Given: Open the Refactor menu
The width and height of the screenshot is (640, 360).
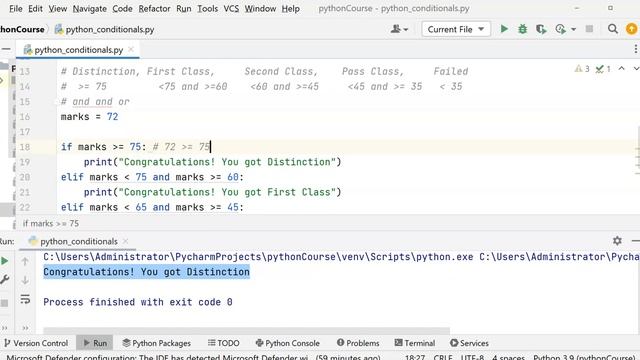Looking at the screenshot, I should [x=154, y=9].
